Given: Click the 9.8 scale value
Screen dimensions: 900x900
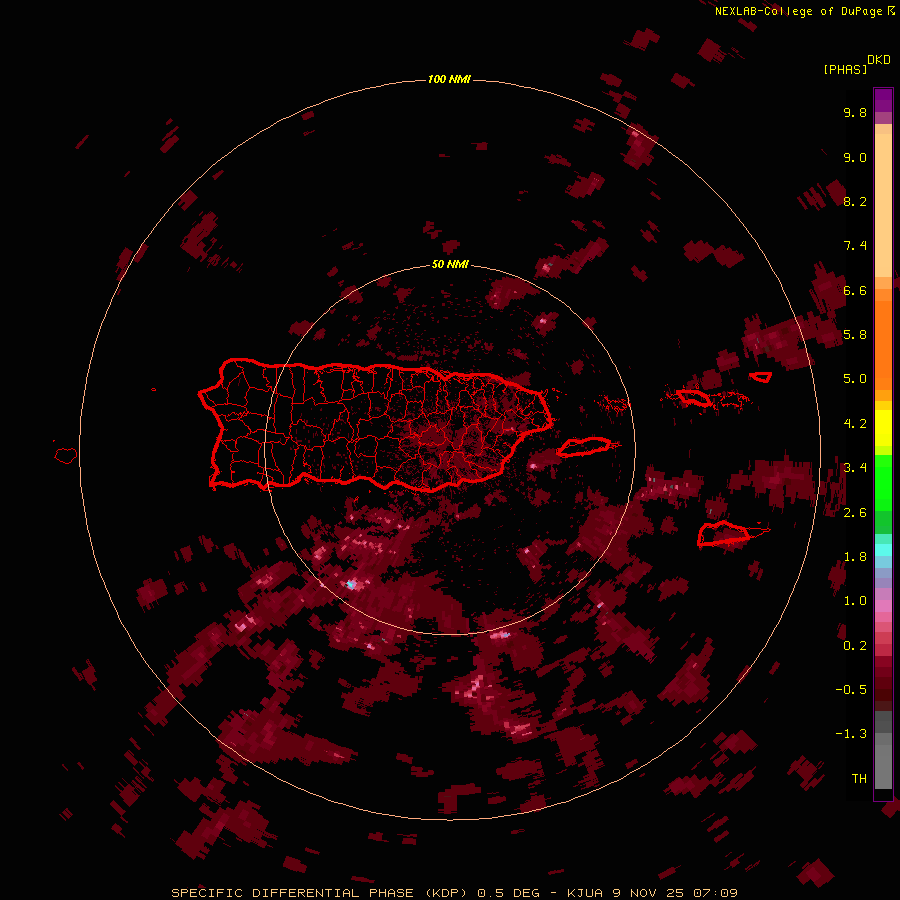Looking at the screenshot, I should tap(855, 112).
